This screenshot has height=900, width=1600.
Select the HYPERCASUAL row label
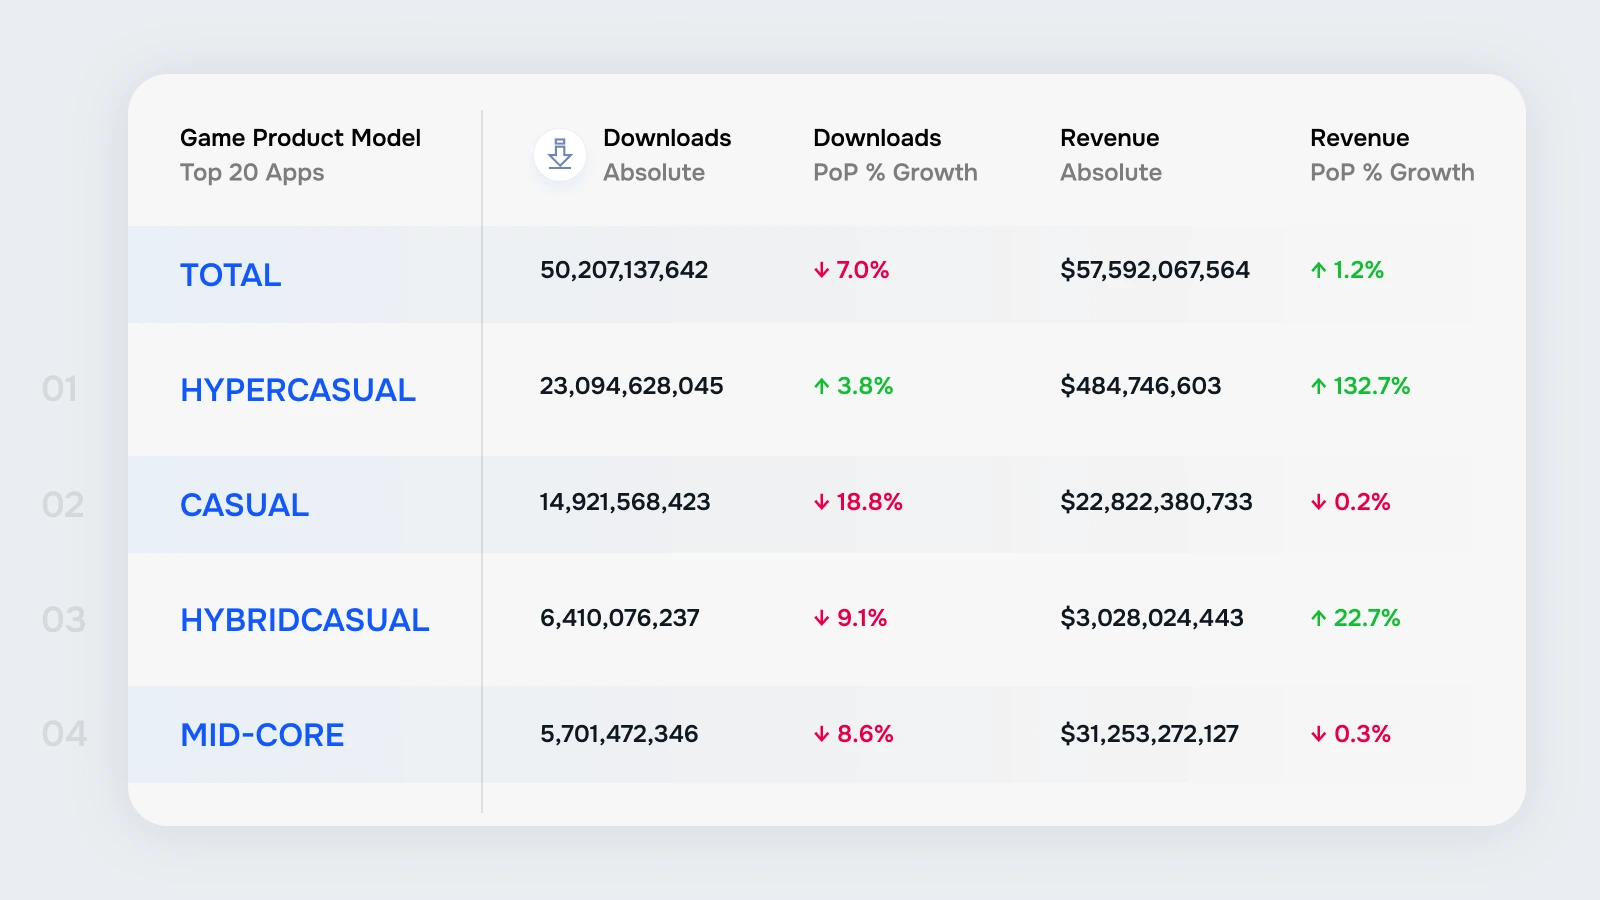click(x=298, y=390)
